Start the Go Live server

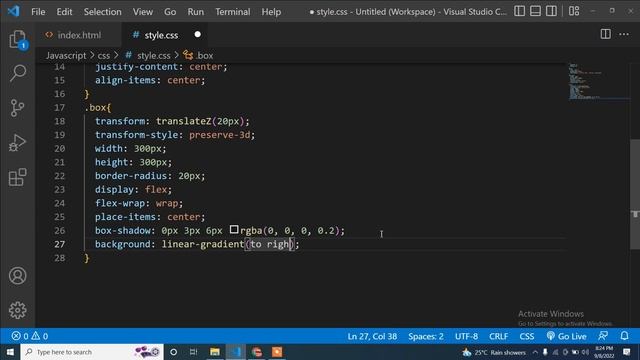[x=567, y=336]
